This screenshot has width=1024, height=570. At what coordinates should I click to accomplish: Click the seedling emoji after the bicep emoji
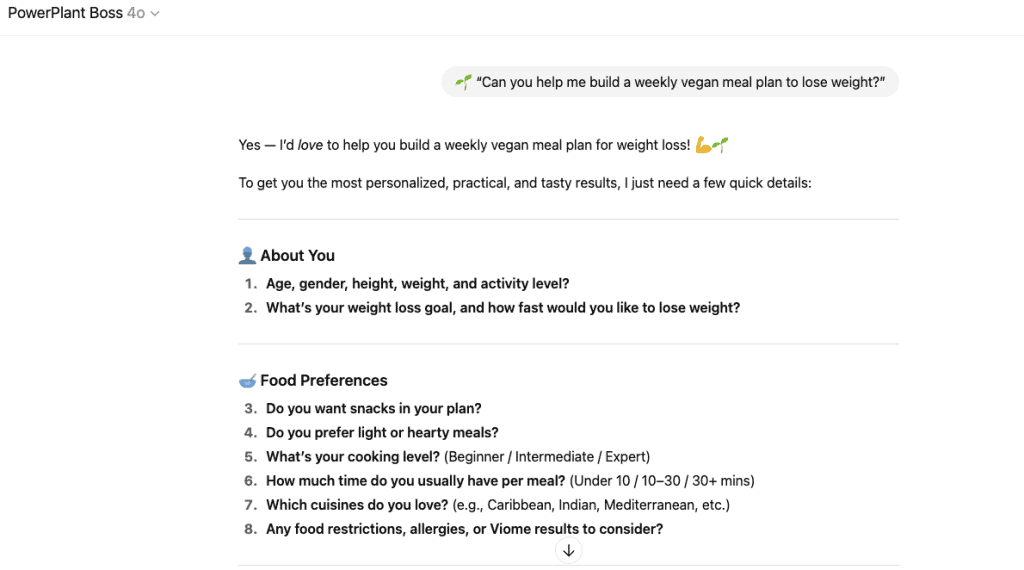[x=720, y=145]
